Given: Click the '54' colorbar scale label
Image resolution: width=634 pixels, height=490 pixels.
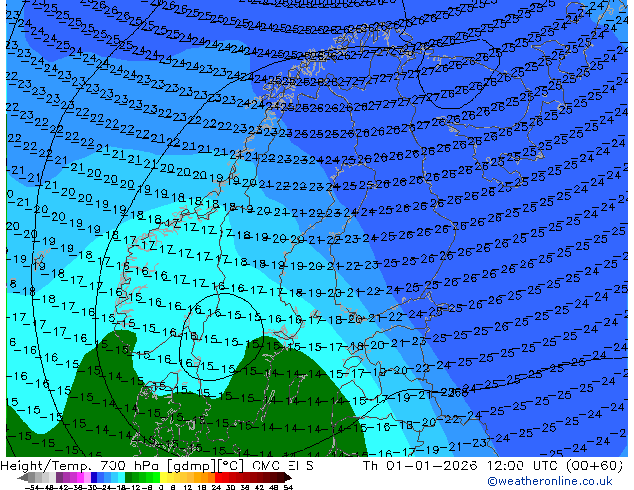Looking at the screenshot, I should point(287,487).
